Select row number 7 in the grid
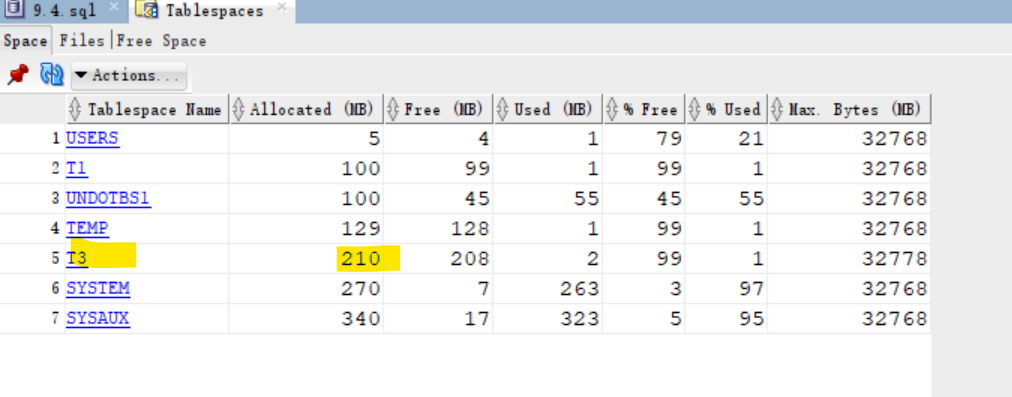 tap(55, 319)
